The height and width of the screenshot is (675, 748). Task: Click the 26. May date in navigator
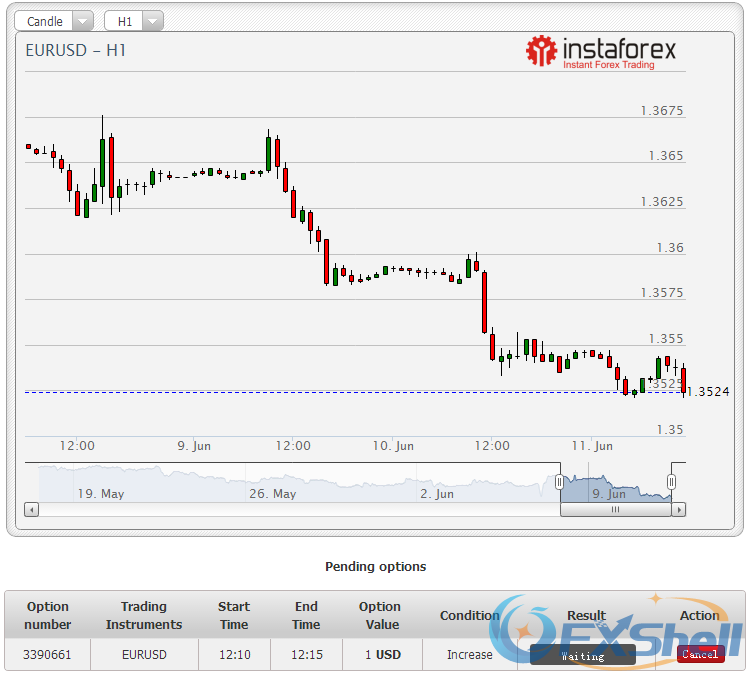(x=272, y=493)
